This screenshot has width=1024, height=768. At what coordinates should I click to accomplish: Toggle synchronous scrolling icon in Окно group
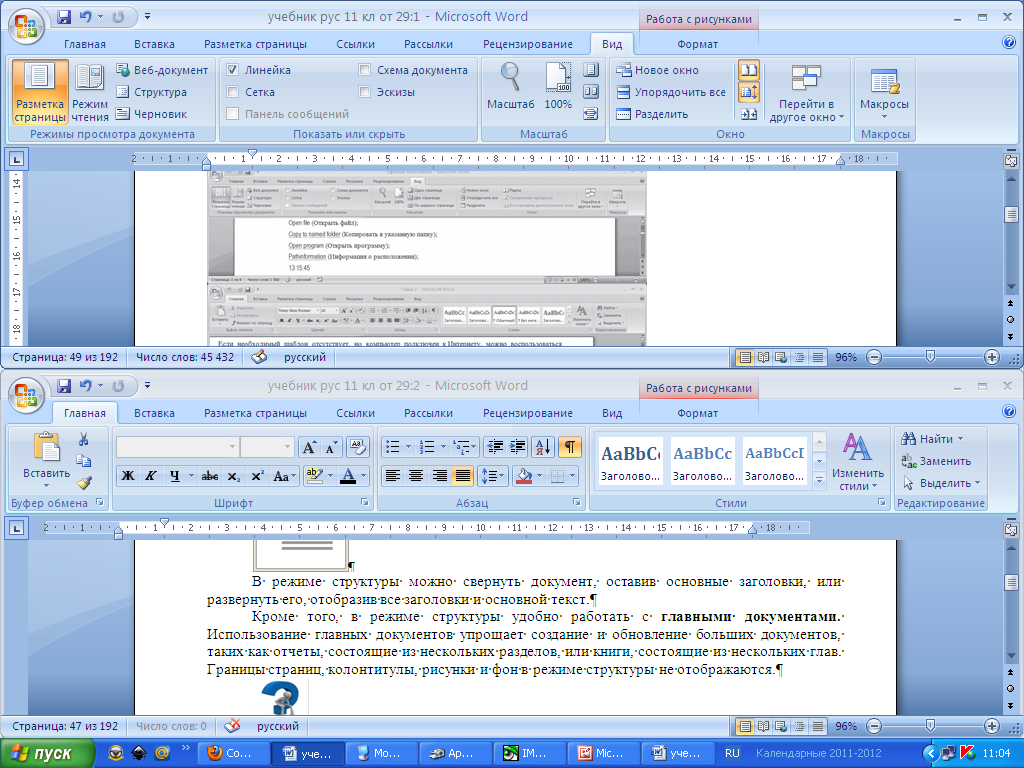click(748, 92)
